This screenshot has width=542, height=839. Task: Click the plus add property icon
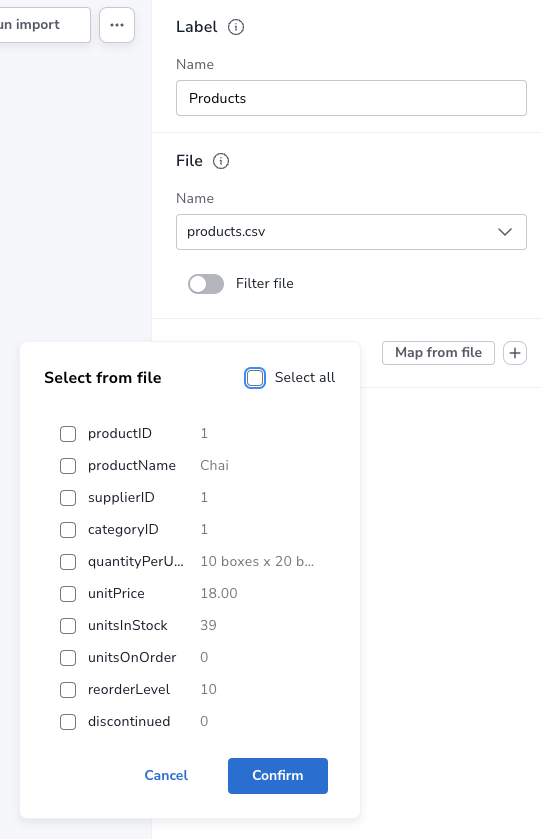[x=515, y=353]
